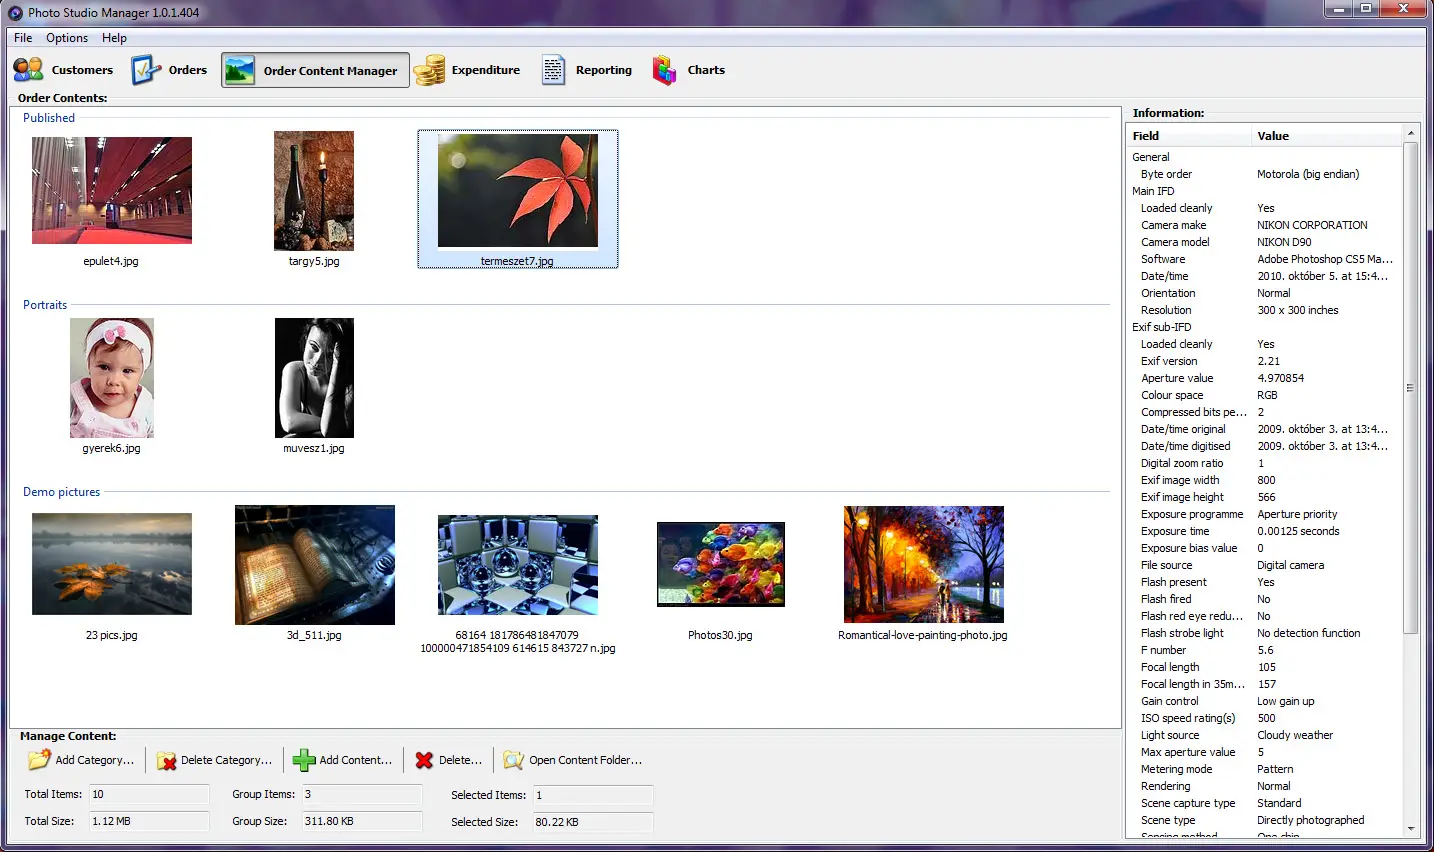Open the Options menu
The width and height of the screenshot is (1434, 852).
(67, 38)
